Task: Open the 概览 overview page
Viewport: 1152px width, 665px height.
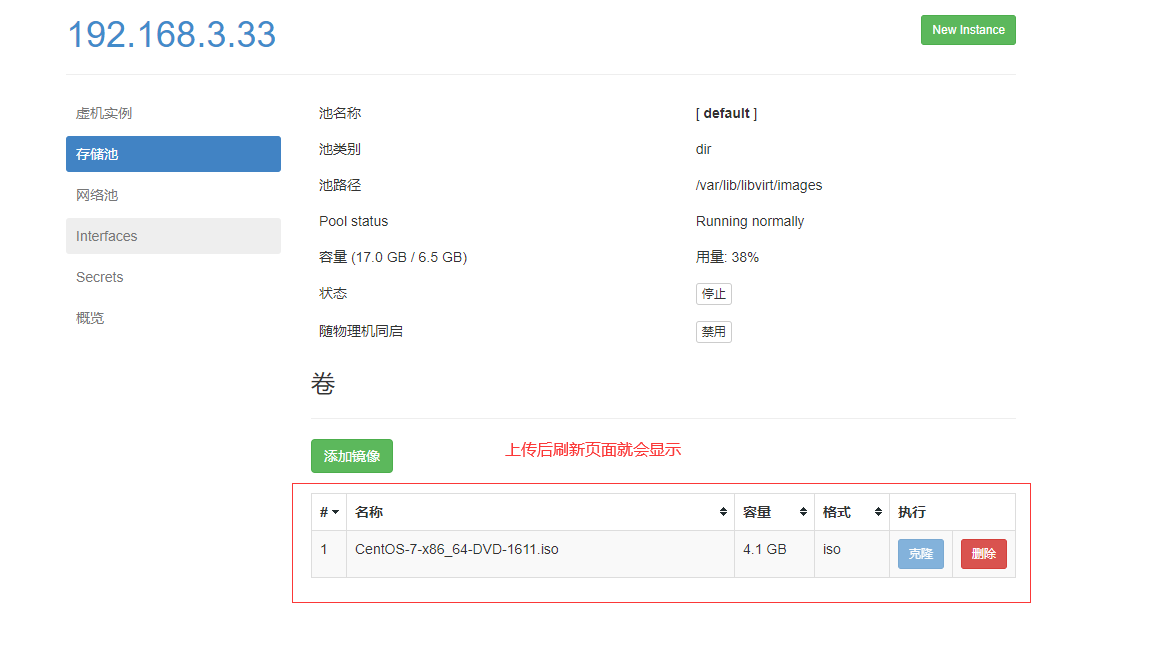Action: click(x=90, y=318)
